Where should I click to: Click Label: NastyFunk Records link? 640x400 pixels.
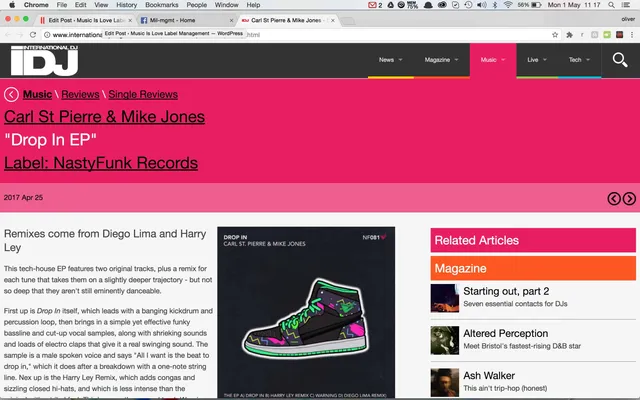(101, 163)
